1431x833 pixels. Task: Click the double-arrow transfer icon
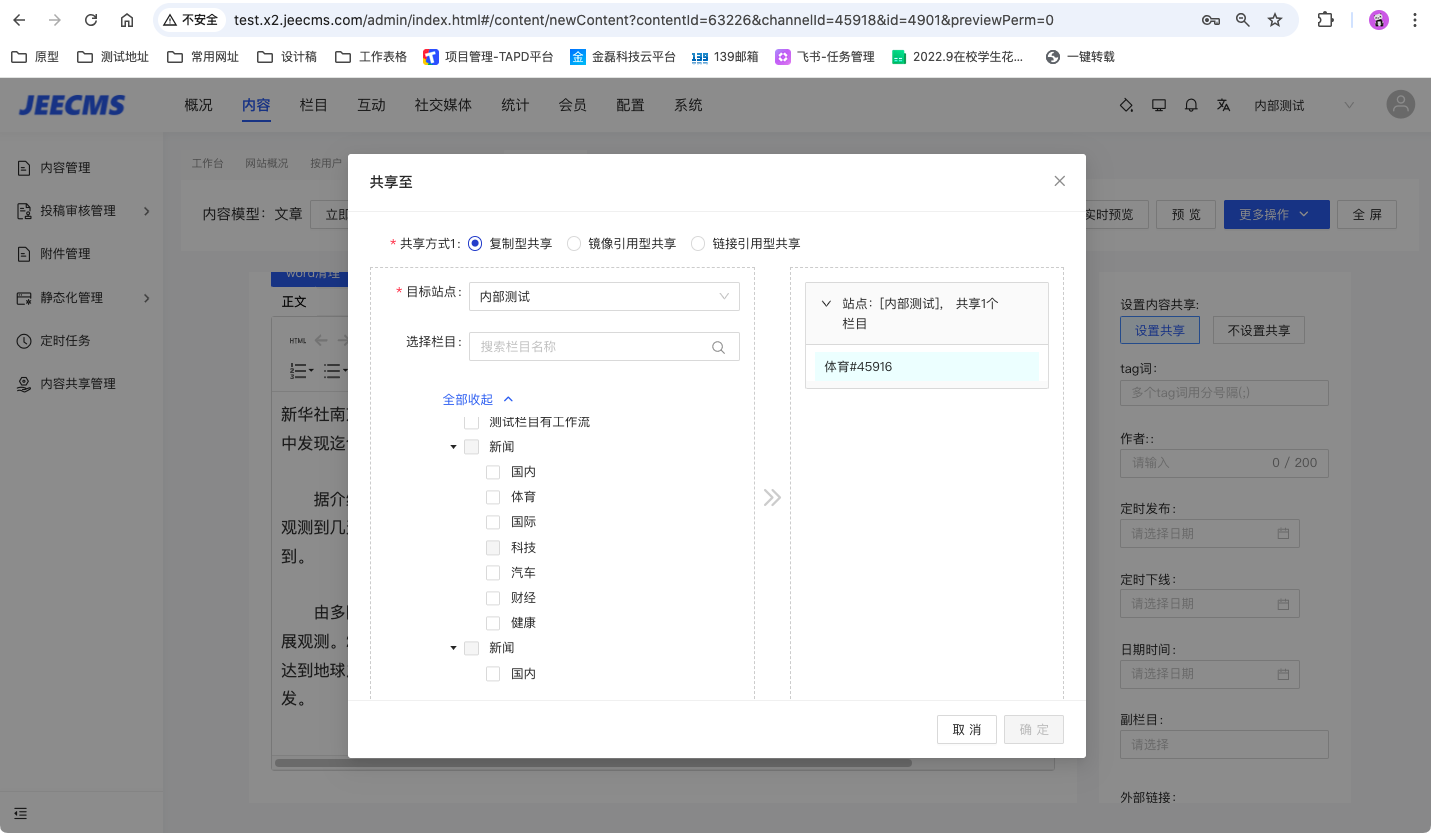772,497
